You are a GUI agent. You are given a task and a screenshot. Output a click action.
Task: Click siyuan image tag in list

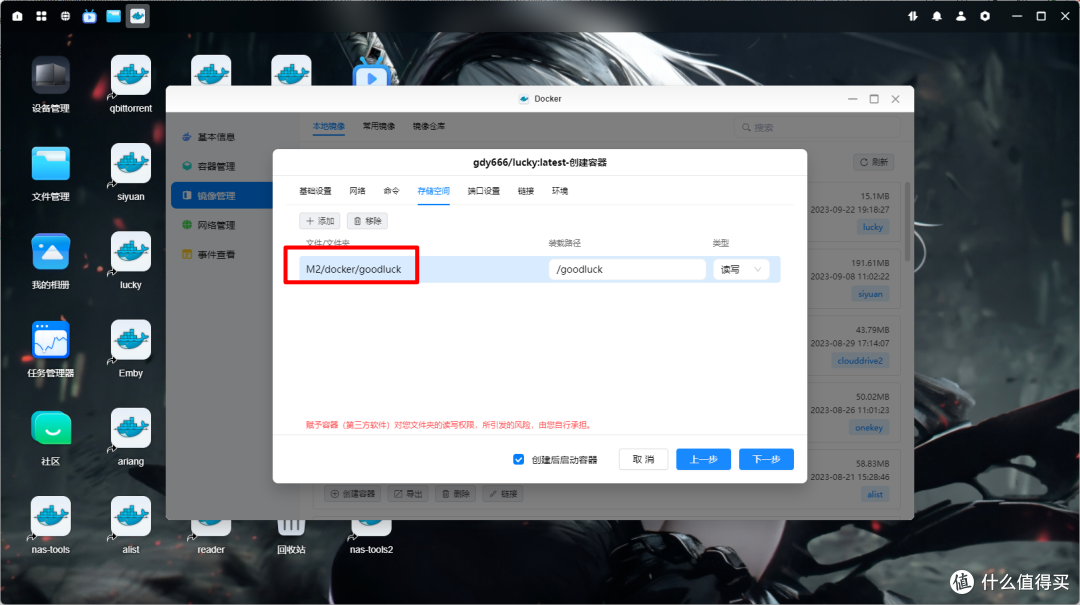click(870, 294)
